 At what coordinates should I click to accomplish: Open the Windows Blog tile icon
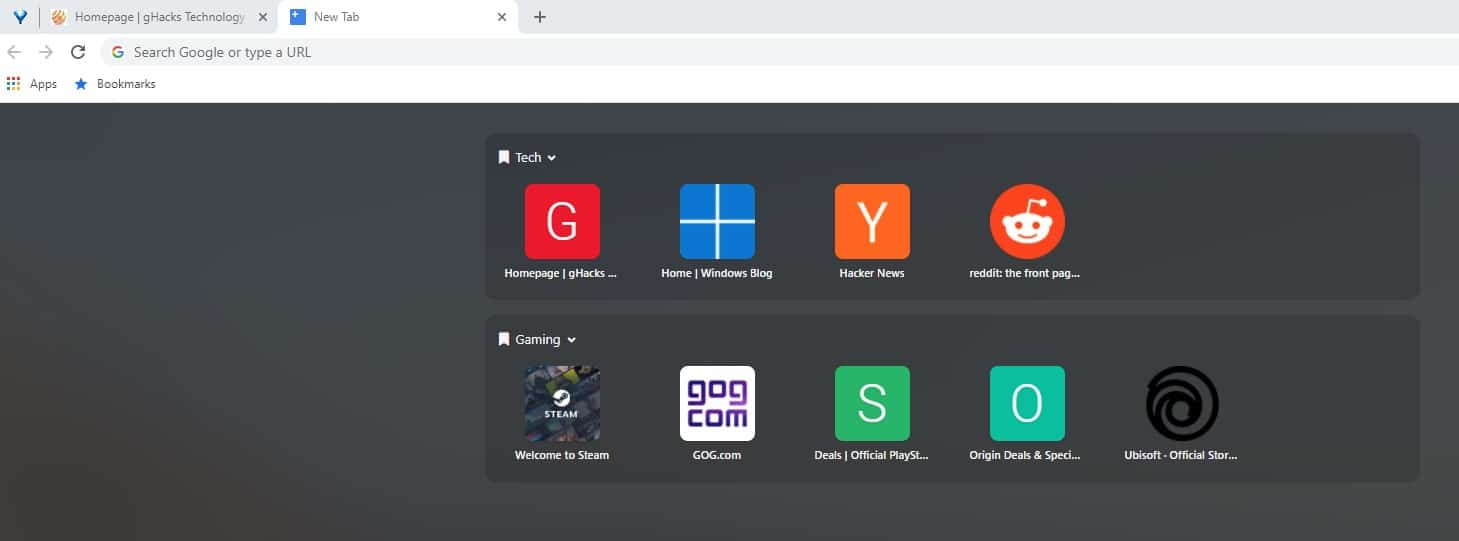click(717, 221)
